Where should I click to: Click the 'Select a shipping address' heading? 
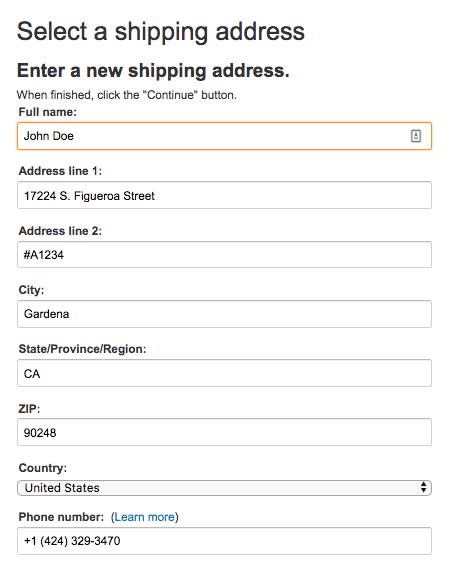click(x=161, y=32)
